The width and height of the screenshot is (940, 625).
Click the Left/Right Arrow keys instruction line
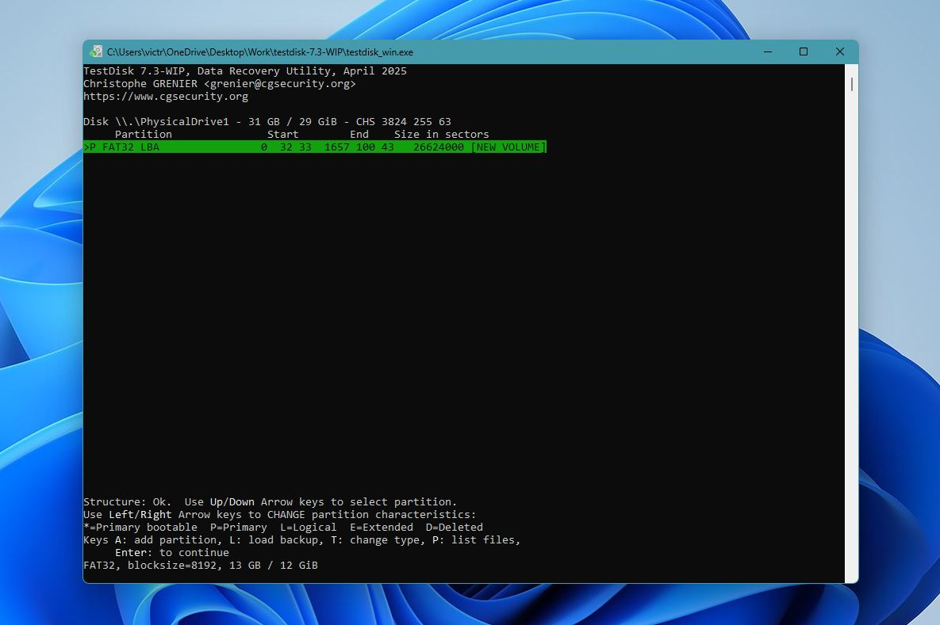click(x=279, y=514)
